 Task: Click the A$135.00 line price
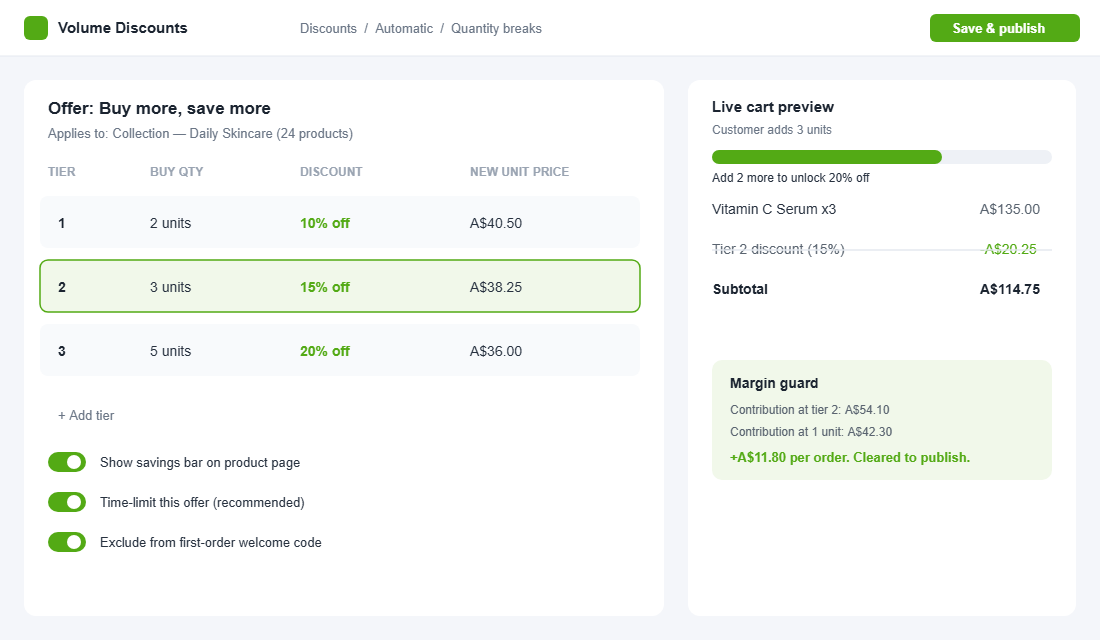tap(1010, 209)
